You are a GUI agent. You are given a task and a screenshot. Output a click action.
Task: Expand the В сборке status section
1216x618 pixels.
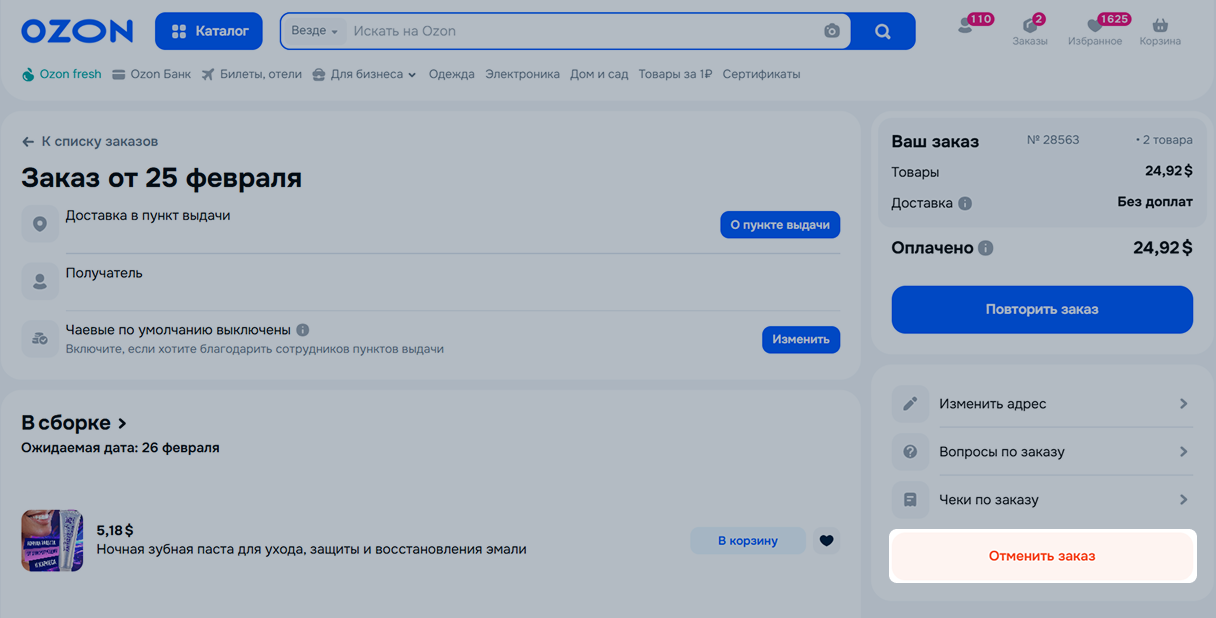[x=74, y=423]
